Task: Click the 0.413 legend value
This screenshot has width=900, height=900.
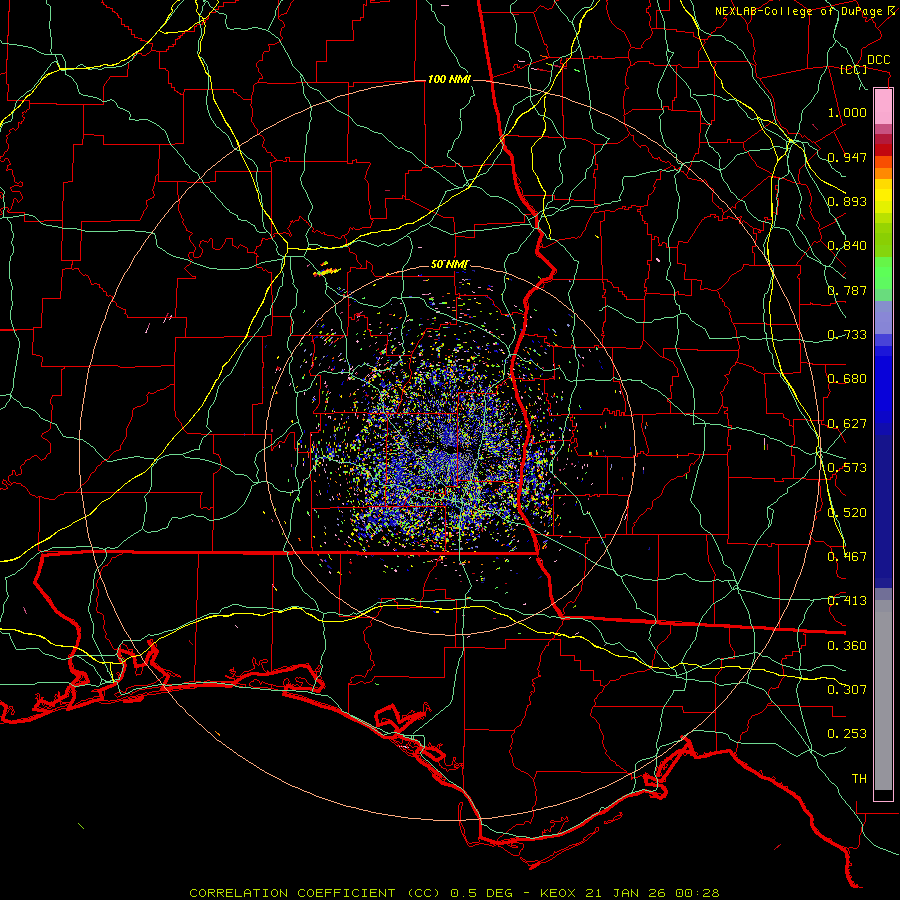Action: [x=847, y=601]
